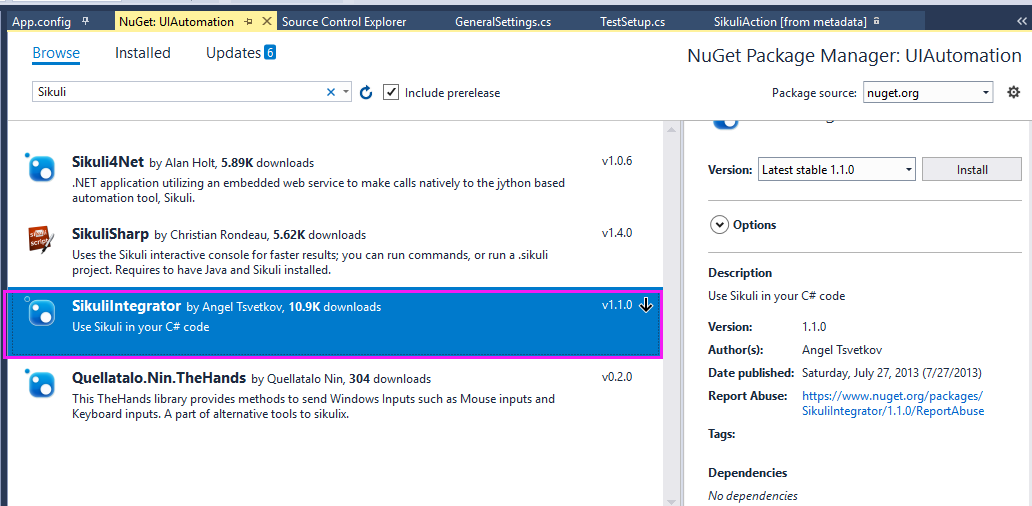
Task: Open the Report Abuse nuget.org link
Action: (893, 403)
